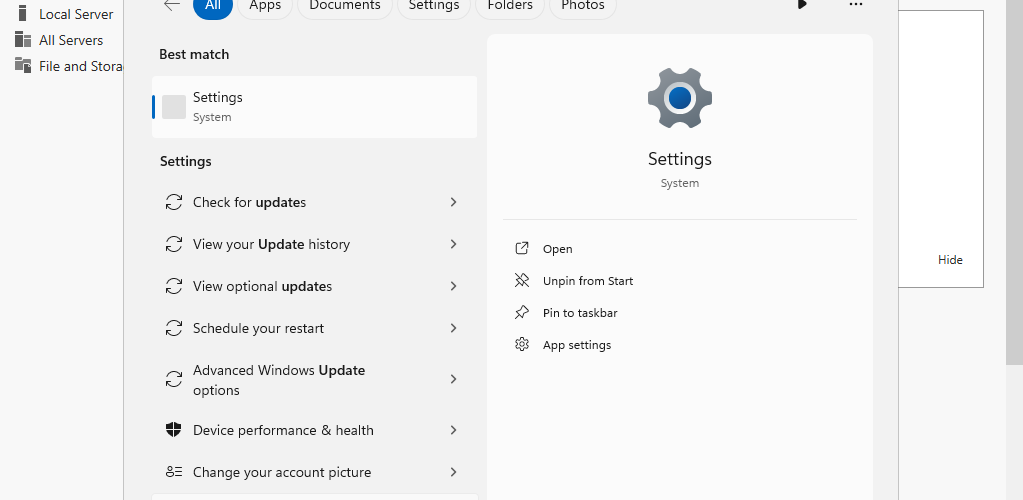This screenshot has height=500, width=1023.
Task: Open App settings for Settings
Action: point(577,345)
